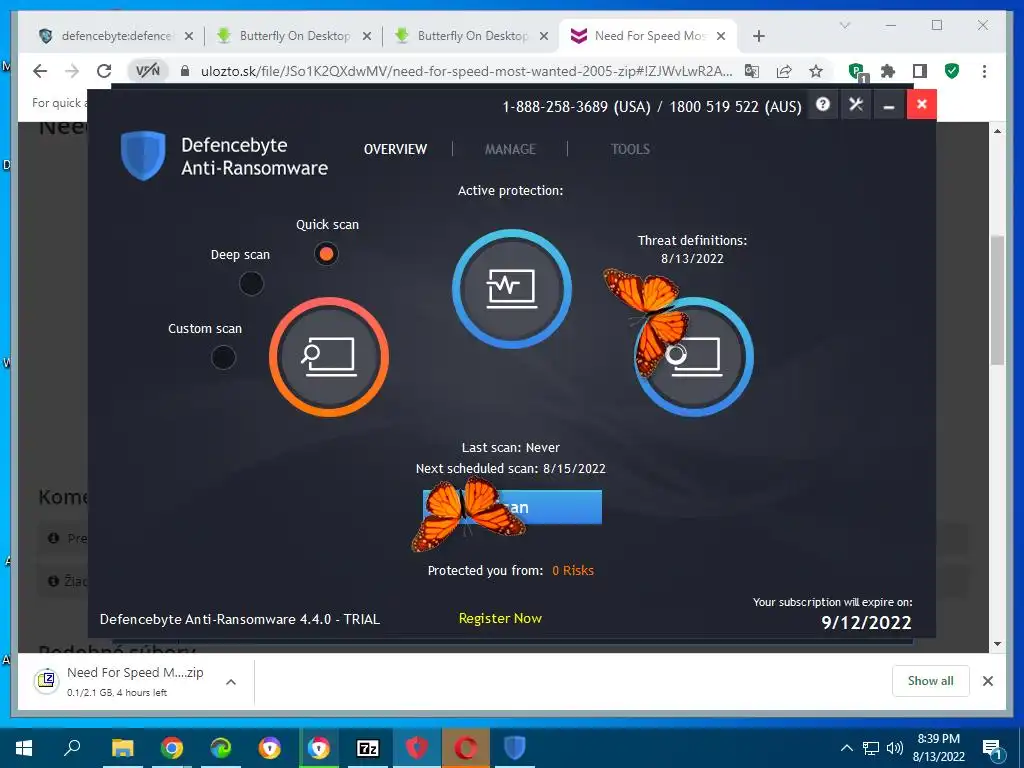
Task: Open 7-Zip from the taskbar
Action: pyautogui.click(x=368, y=748)
